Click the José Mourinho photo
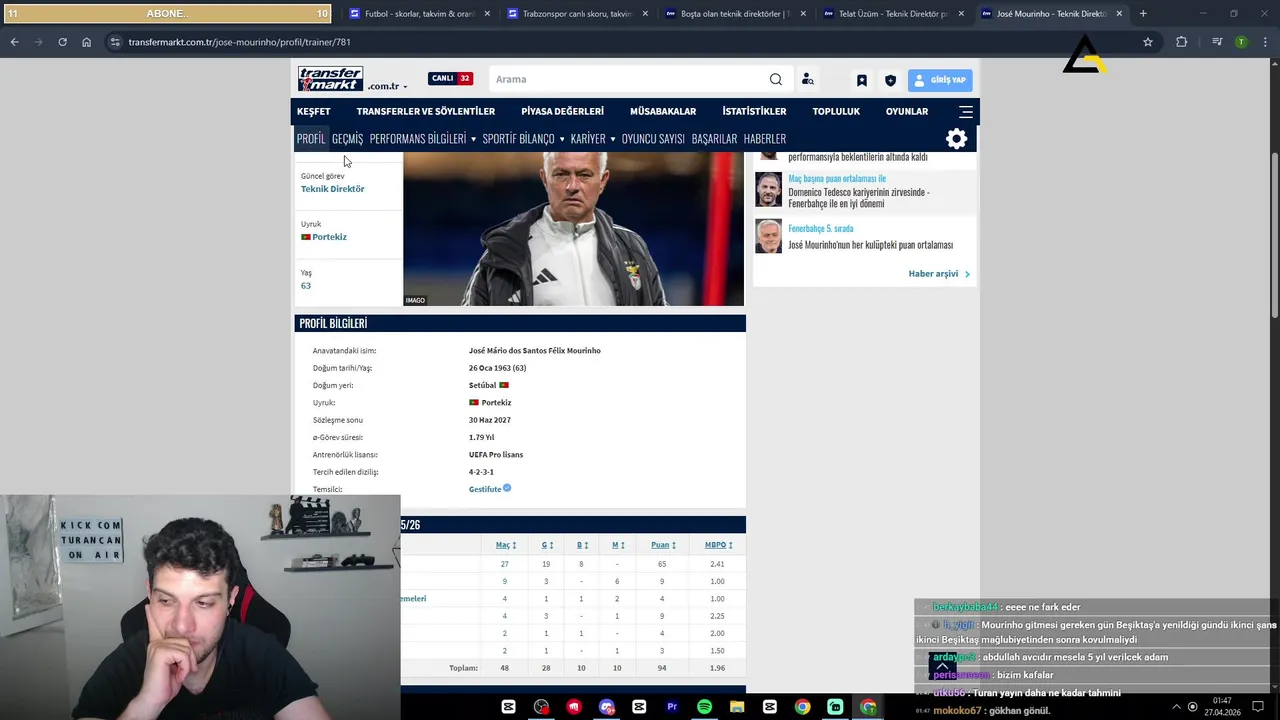The width and height of the screenshot is (1280, 720). 573,229
